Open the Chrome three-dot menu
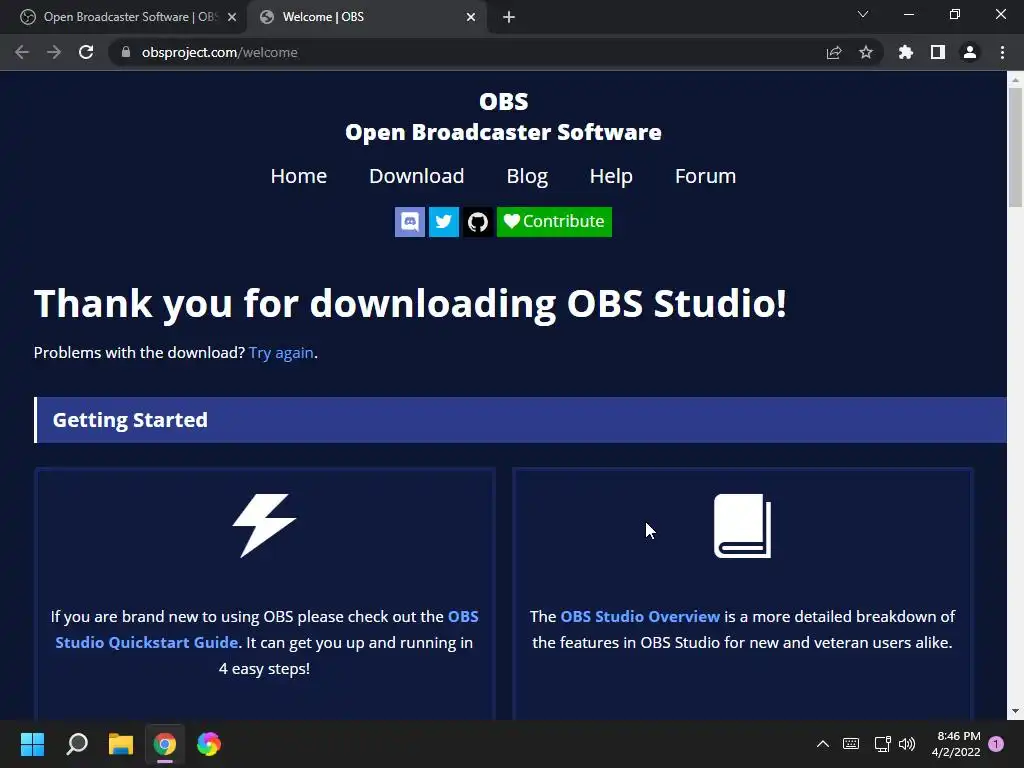Image resolution: width=1024 pixels, height=768 pixels. tap(1002, 52)
